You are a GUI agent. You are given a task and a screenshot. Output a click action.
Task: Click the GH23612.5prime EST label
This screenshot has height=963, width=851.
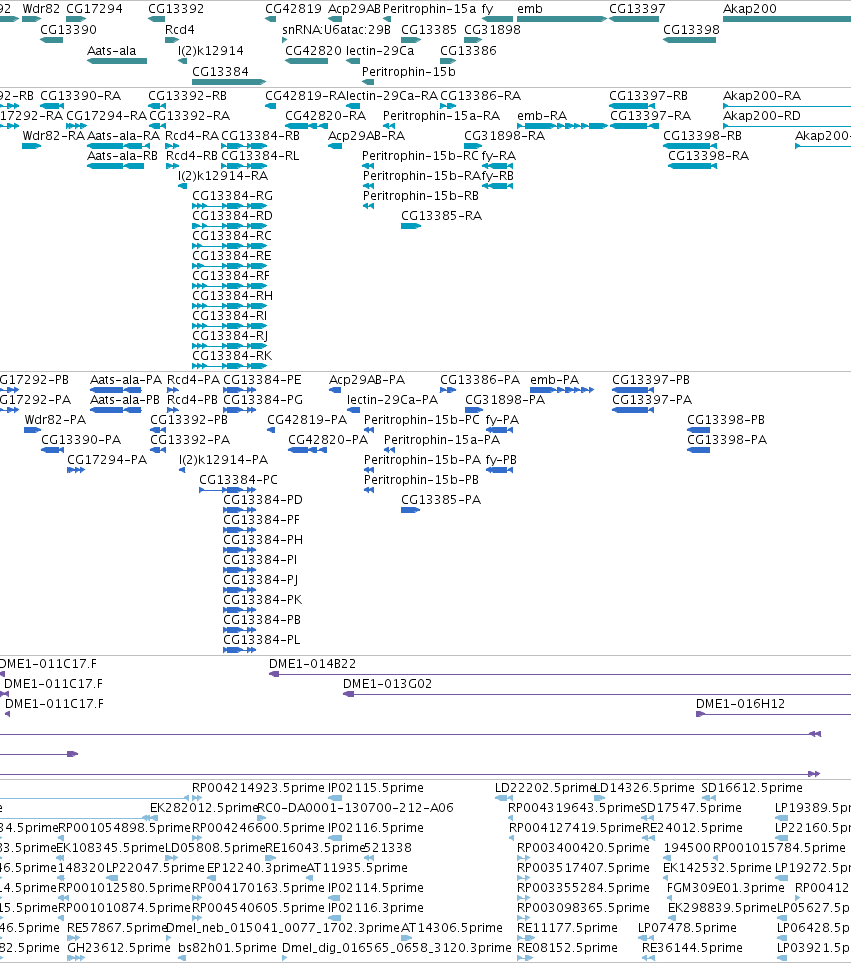(x=119, y=948)
